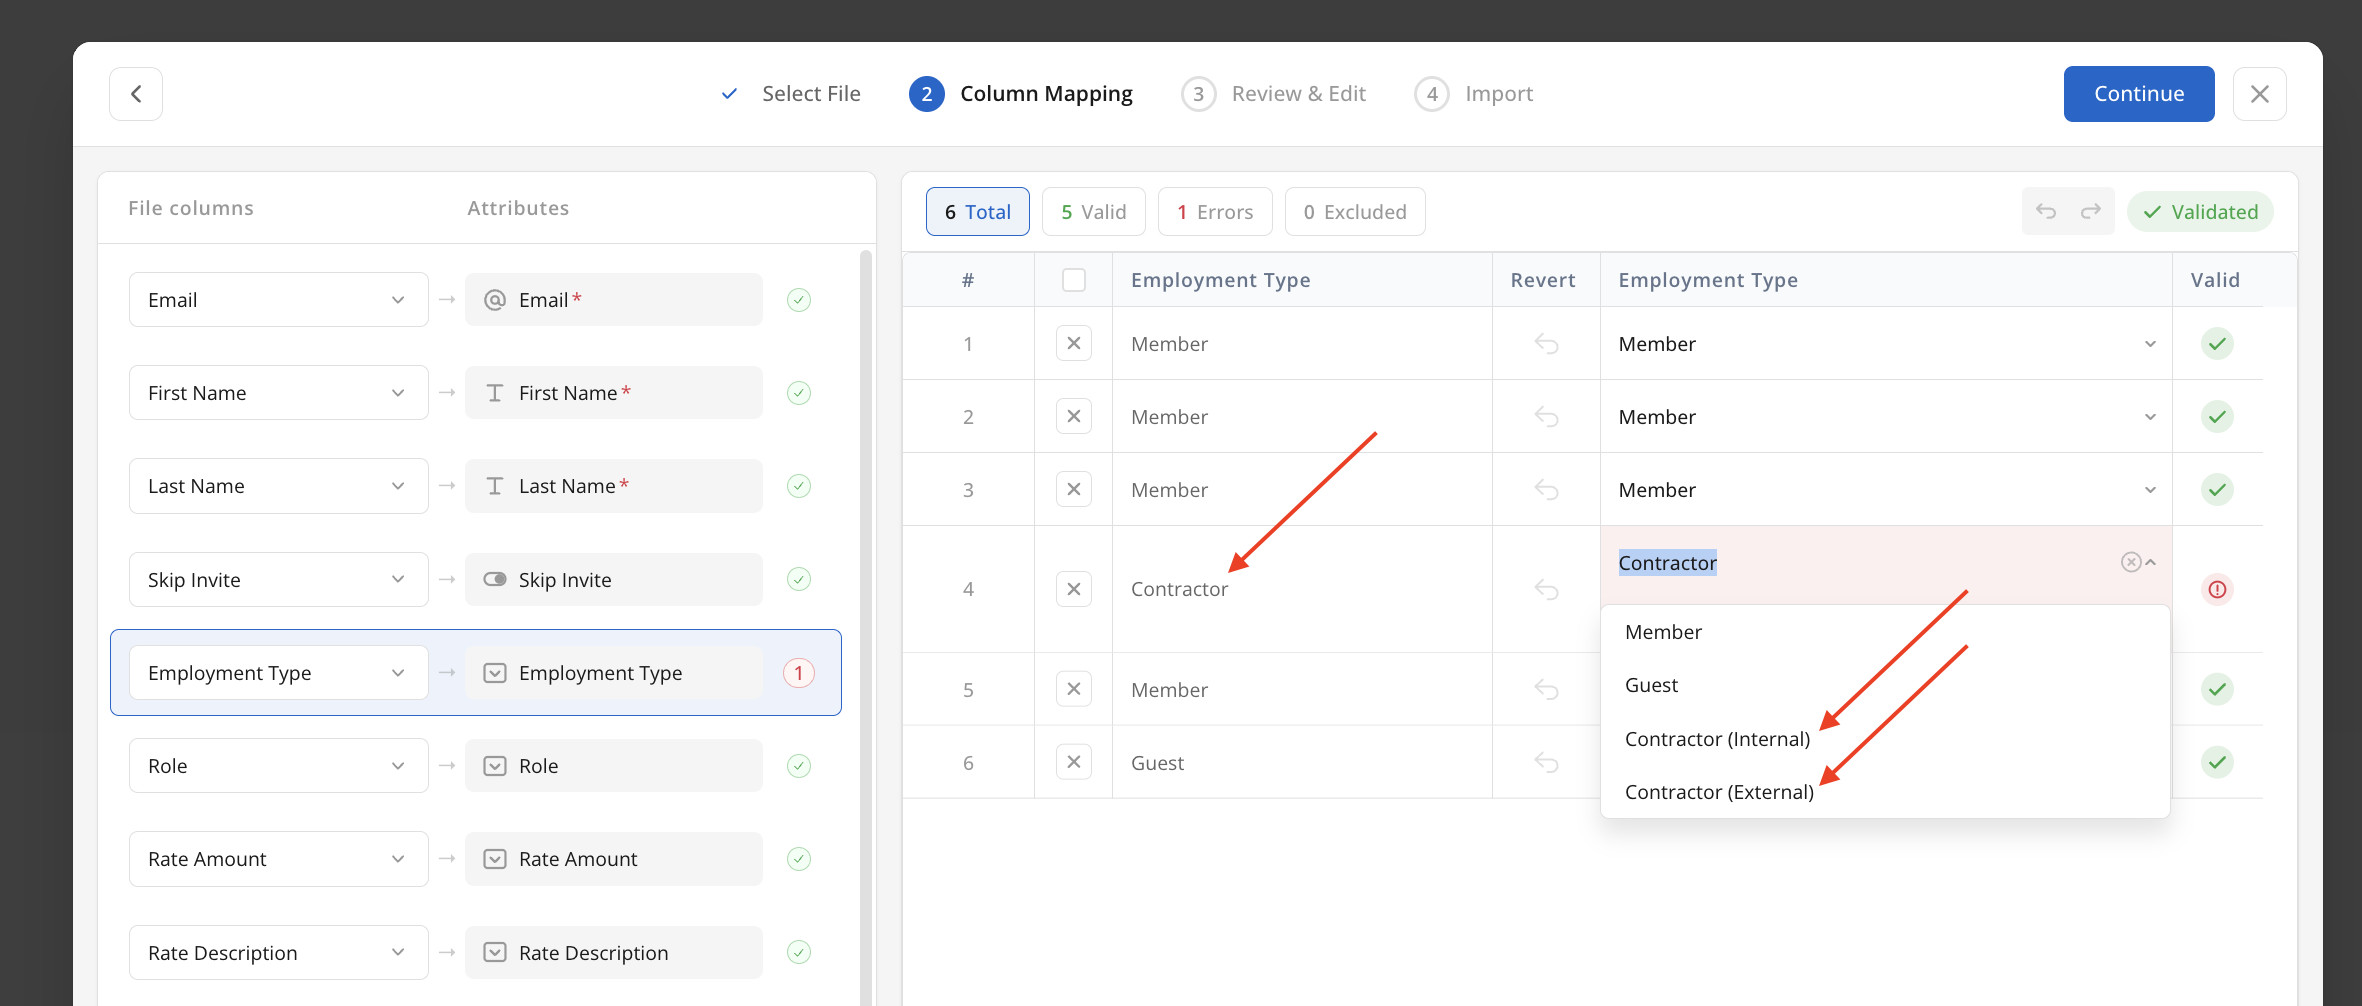Click the red error icon in row 4
This screenshot has width=2362, height=1006.
click(x=2217, y=589)
